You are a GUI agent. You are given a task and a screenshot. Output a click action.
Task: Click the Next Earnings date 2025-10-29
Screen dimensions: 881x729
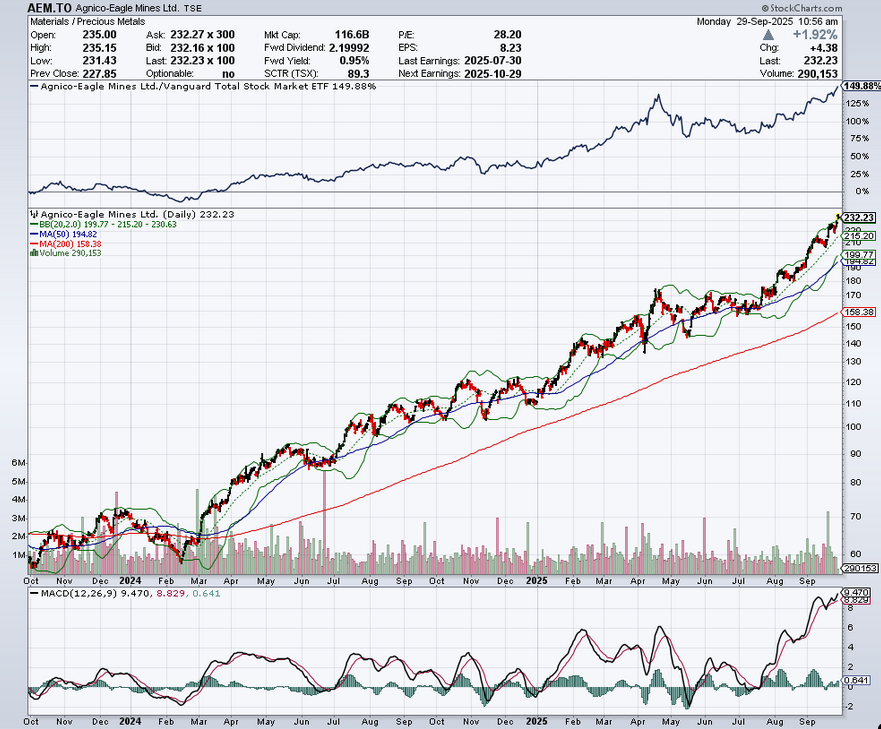pos(493,74)
